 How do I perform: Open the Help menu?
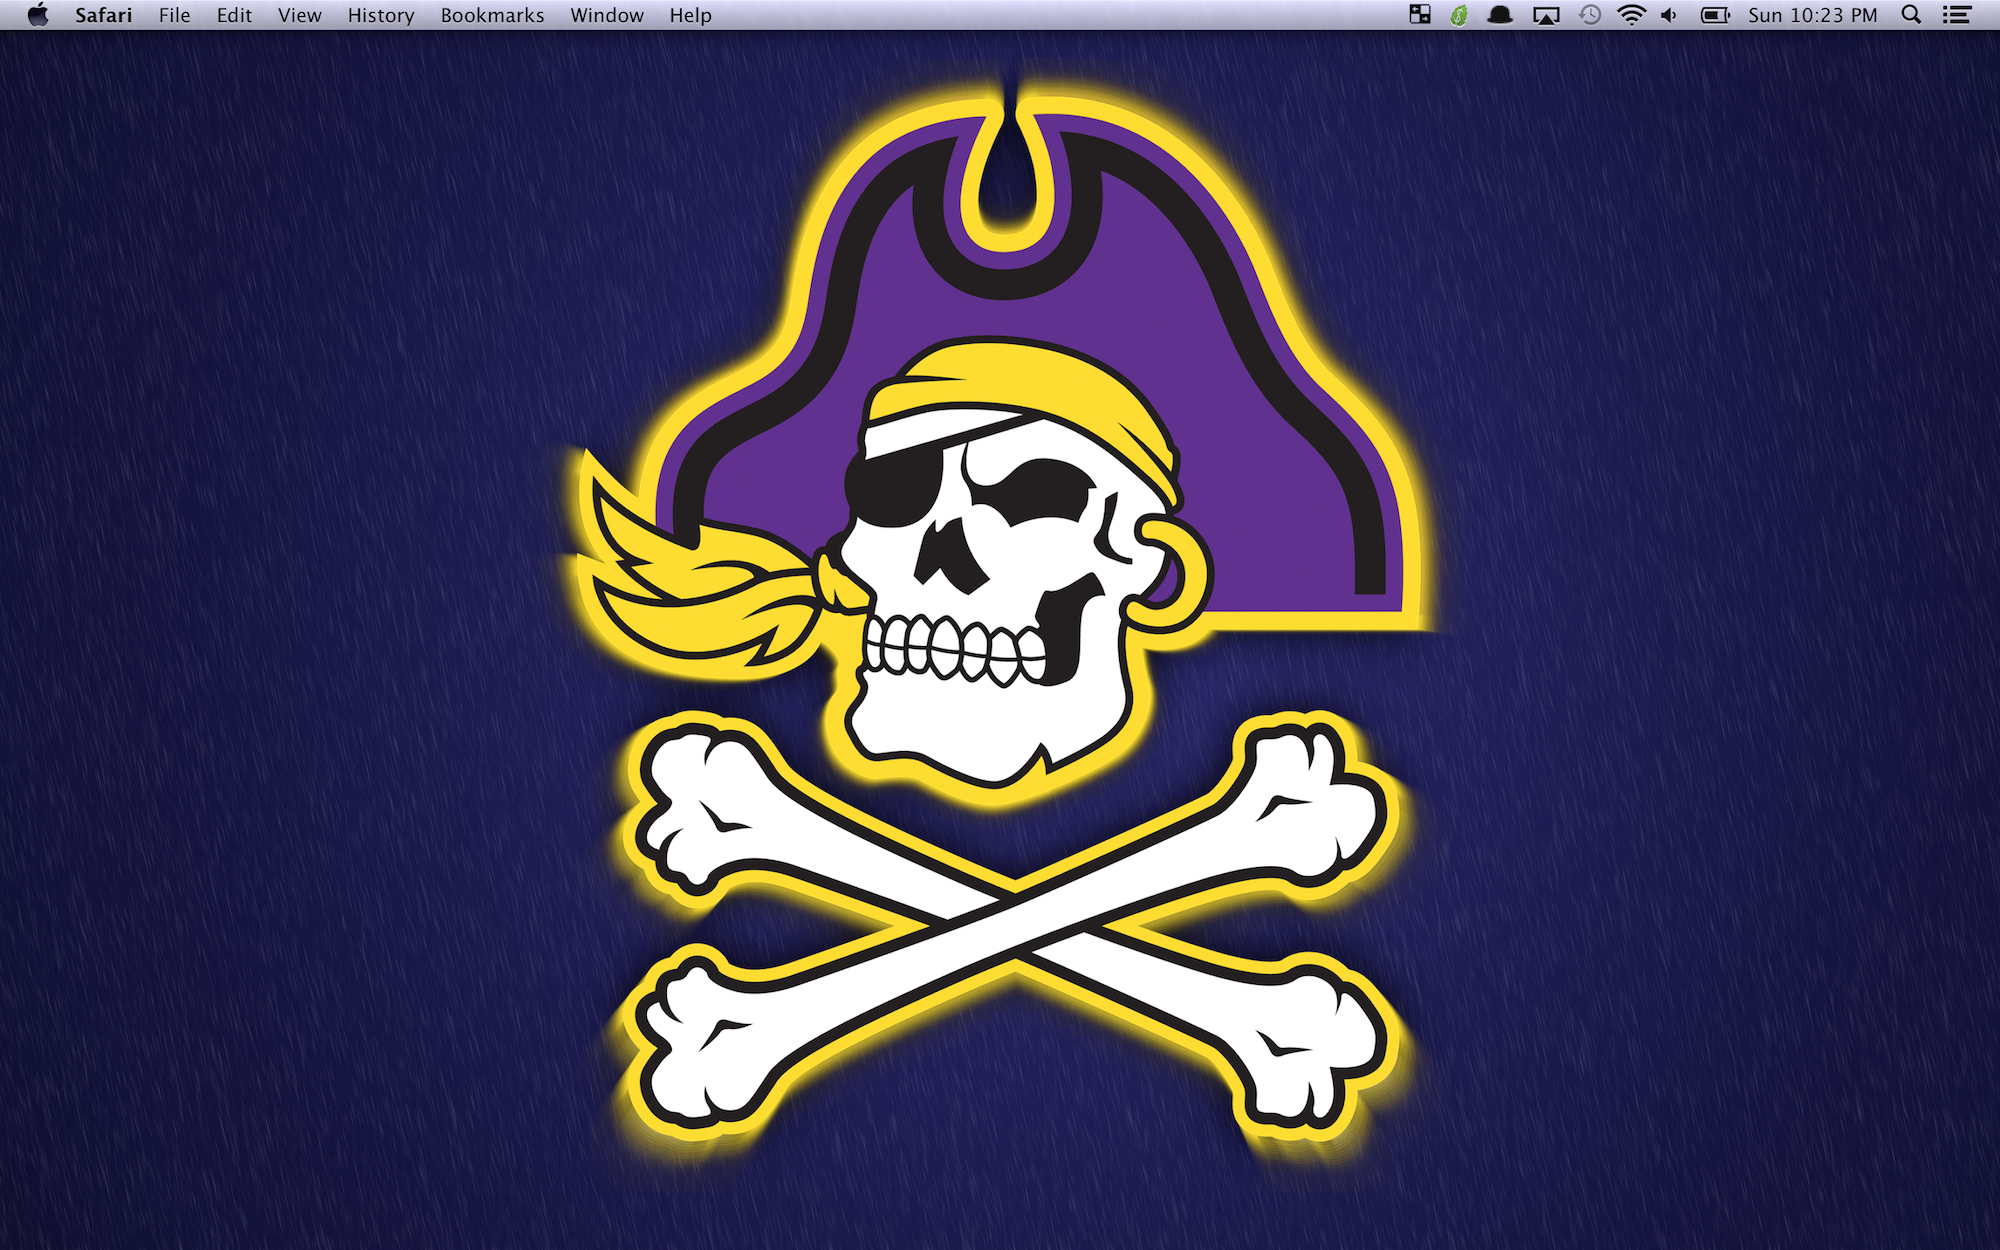(x=690, y=15)
